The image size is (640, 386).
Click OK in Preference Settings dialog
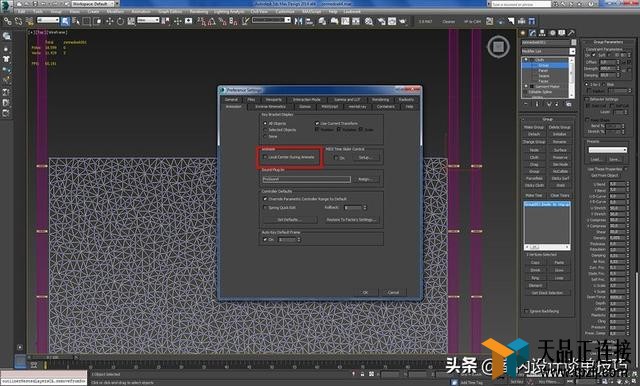click(x=365, y=293)
